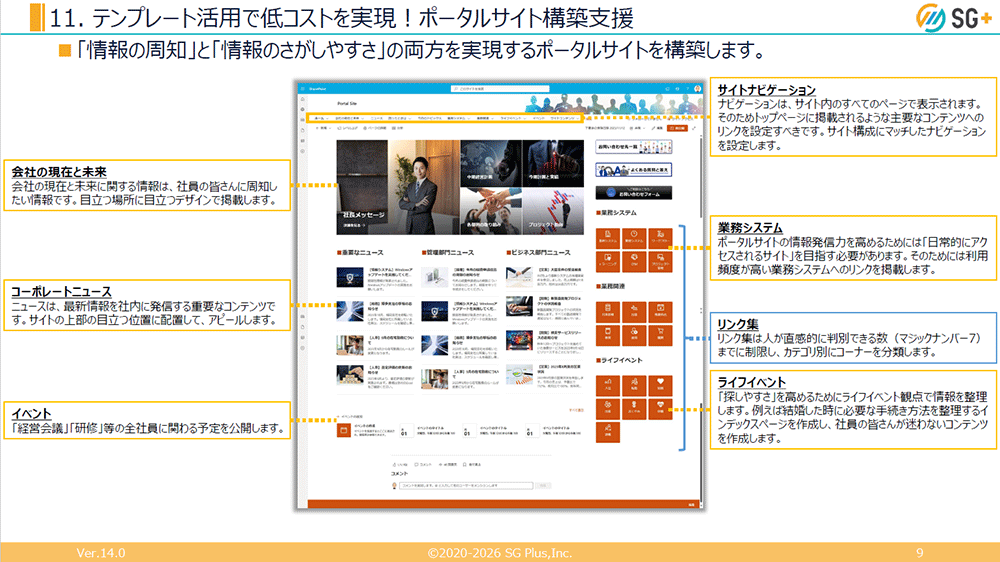The image size is (1000, 562).
Task: Open the first 01 date event card
Action: pos(427,431)
